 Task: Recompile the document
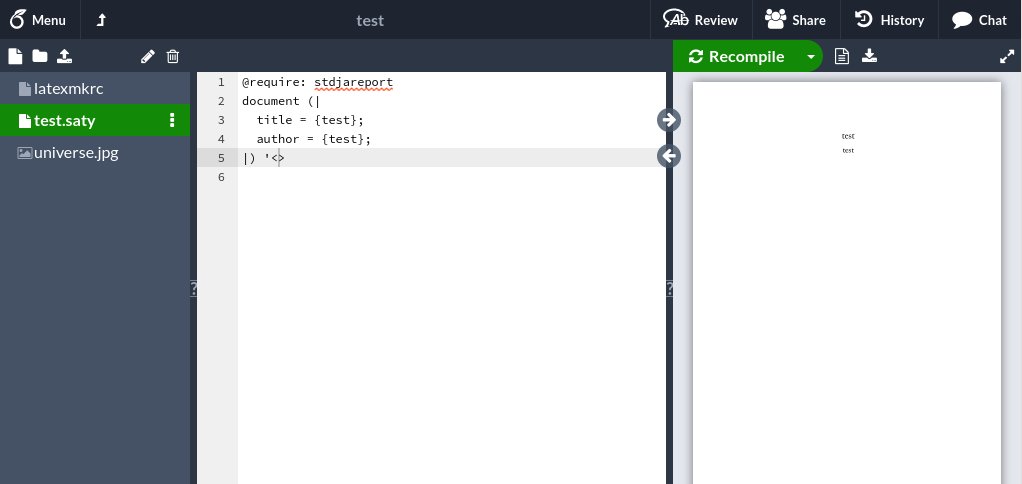(737, 57)
